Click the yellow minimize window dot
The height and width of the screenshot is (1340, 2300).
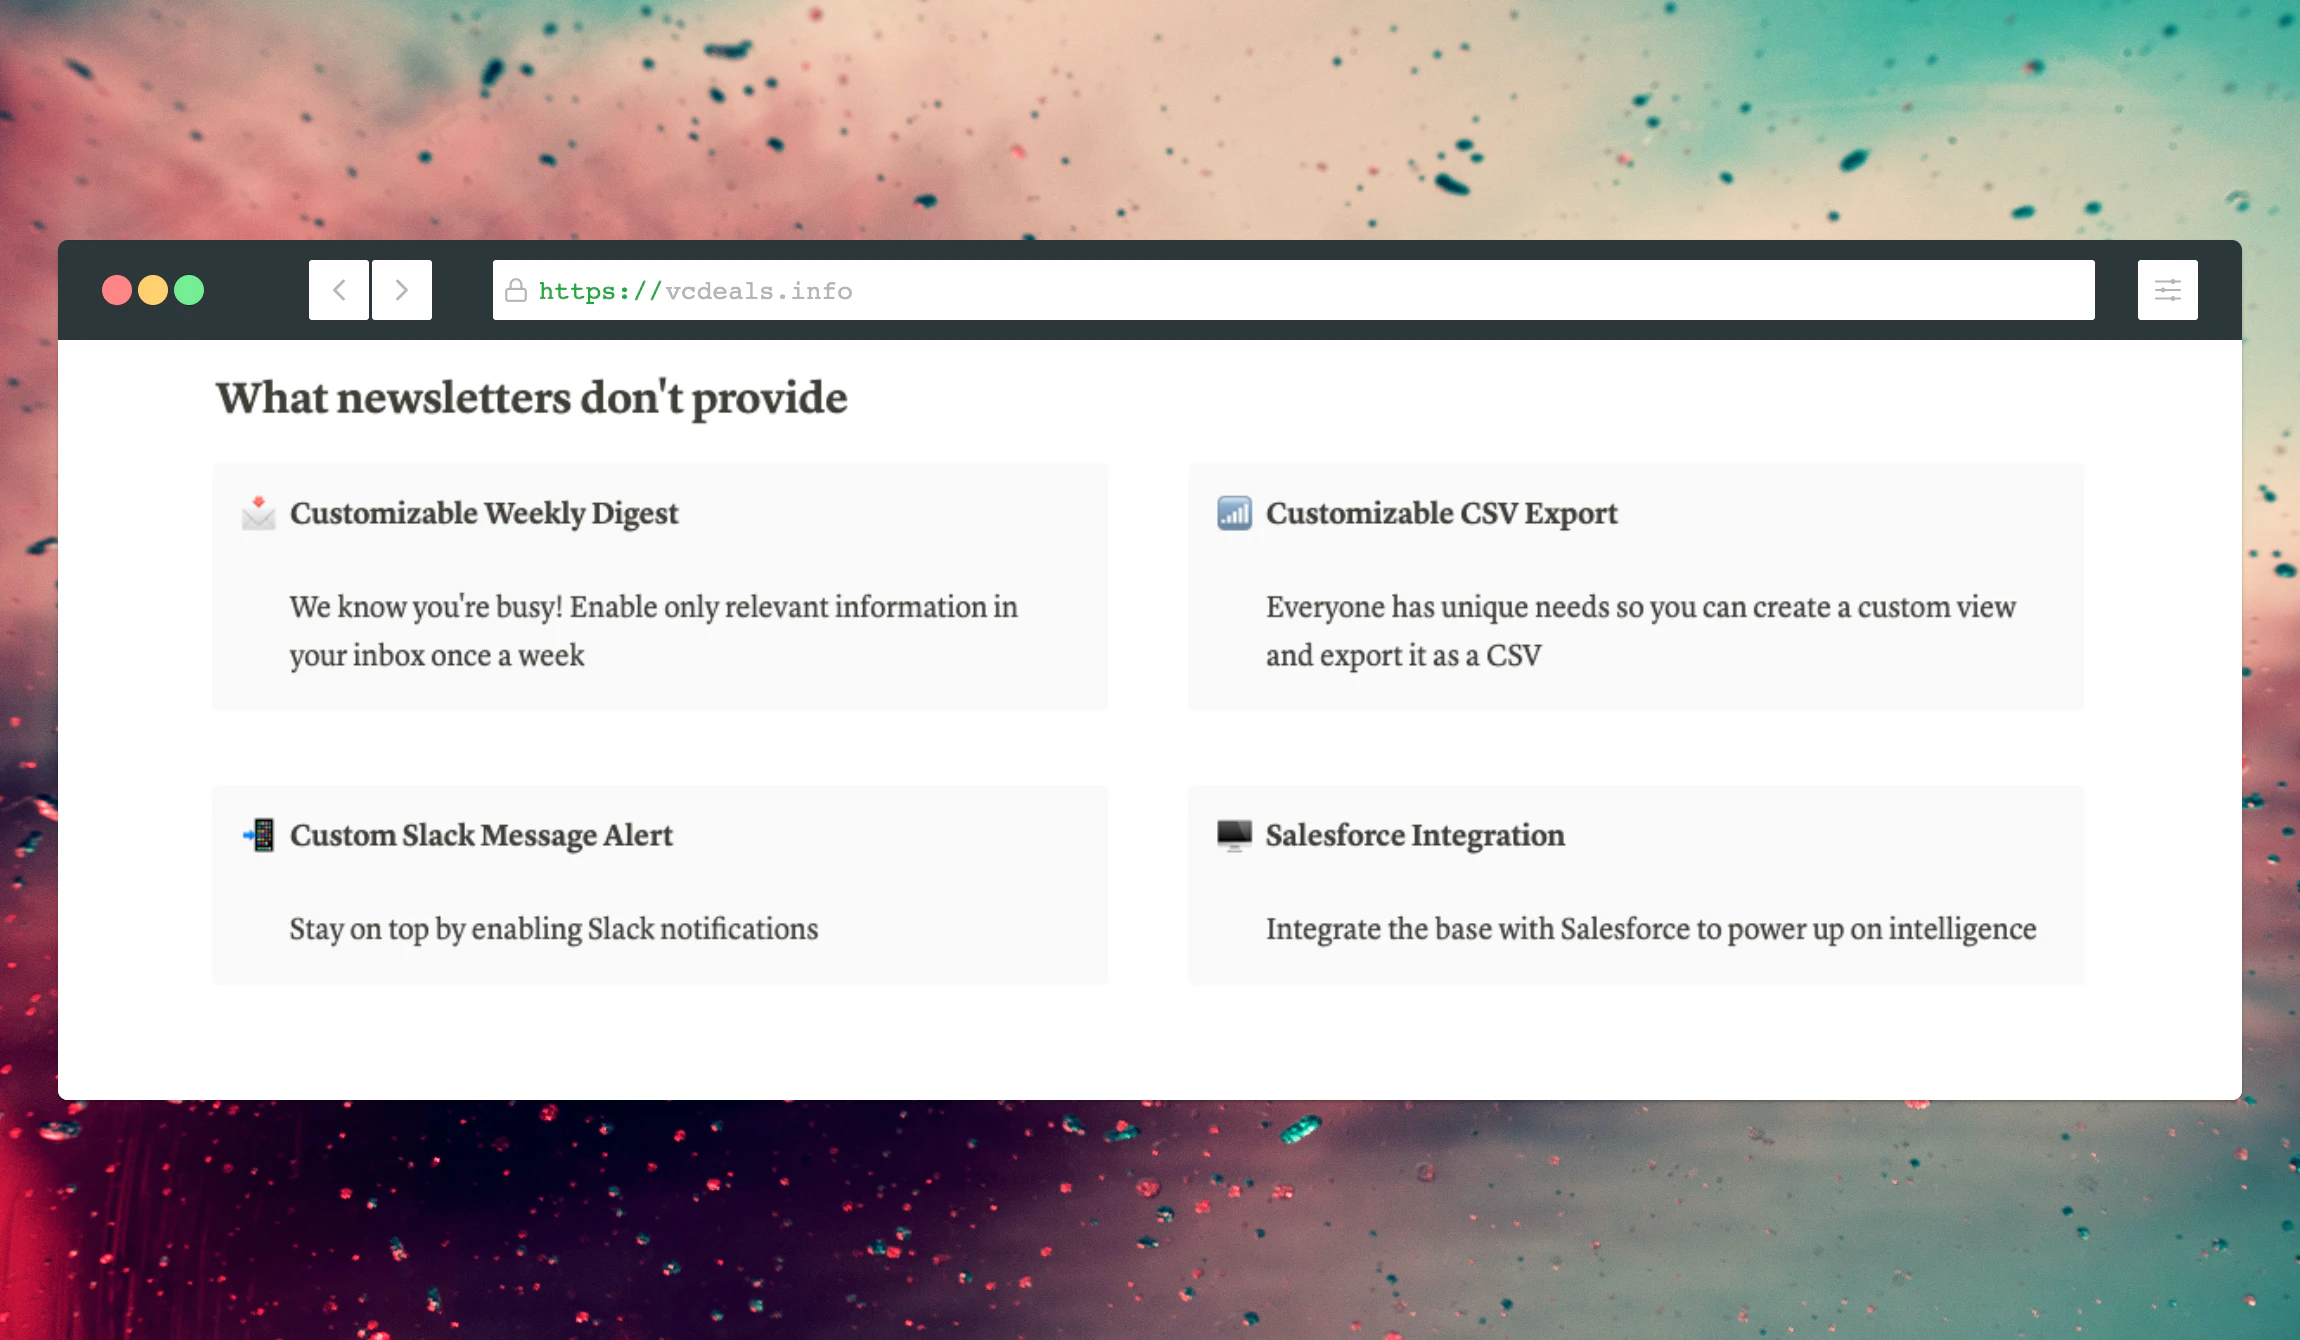pos(153,290)
